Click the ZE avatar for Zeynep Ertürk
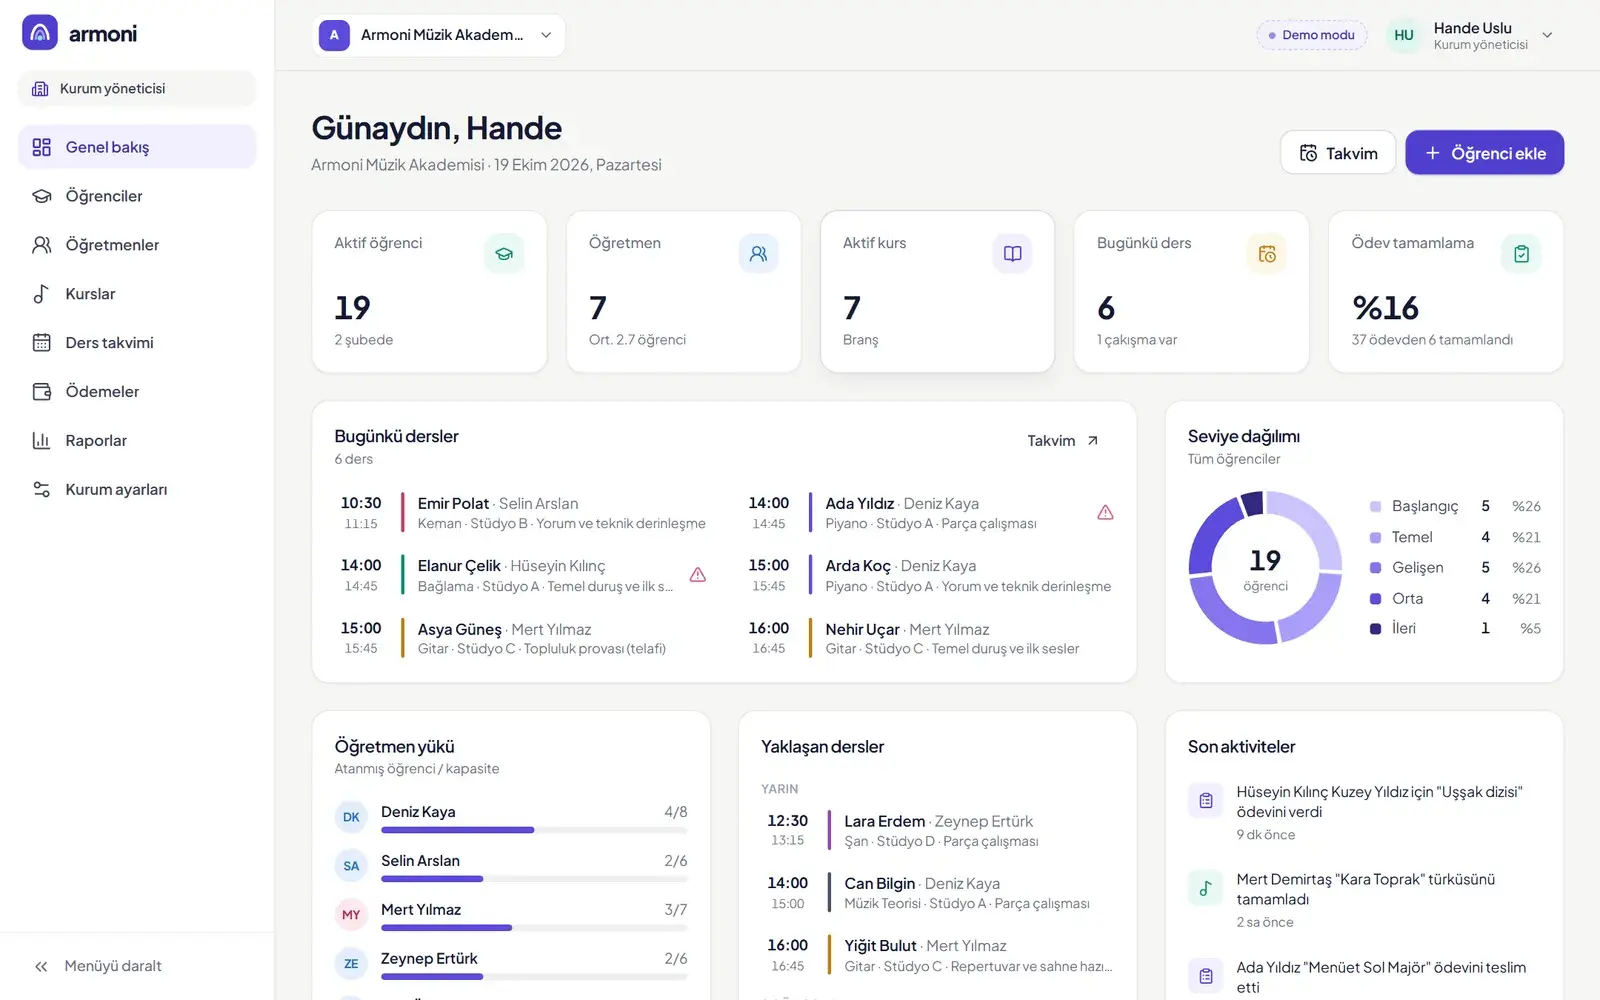 pyautogui.click(x=351, y=964)
